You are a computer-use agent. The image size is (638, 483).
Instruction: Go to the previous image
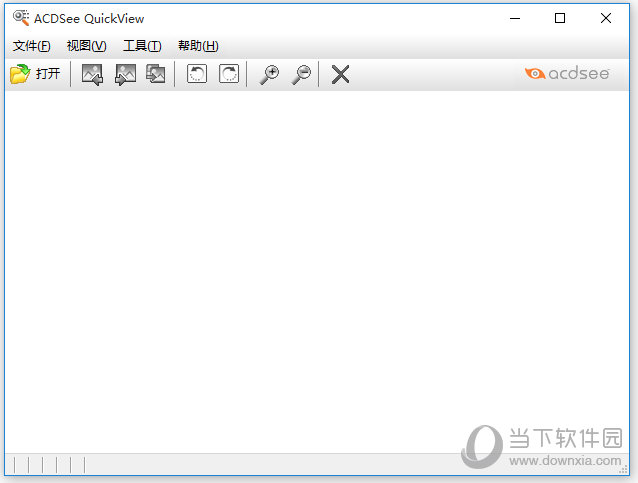click(92, 74)
